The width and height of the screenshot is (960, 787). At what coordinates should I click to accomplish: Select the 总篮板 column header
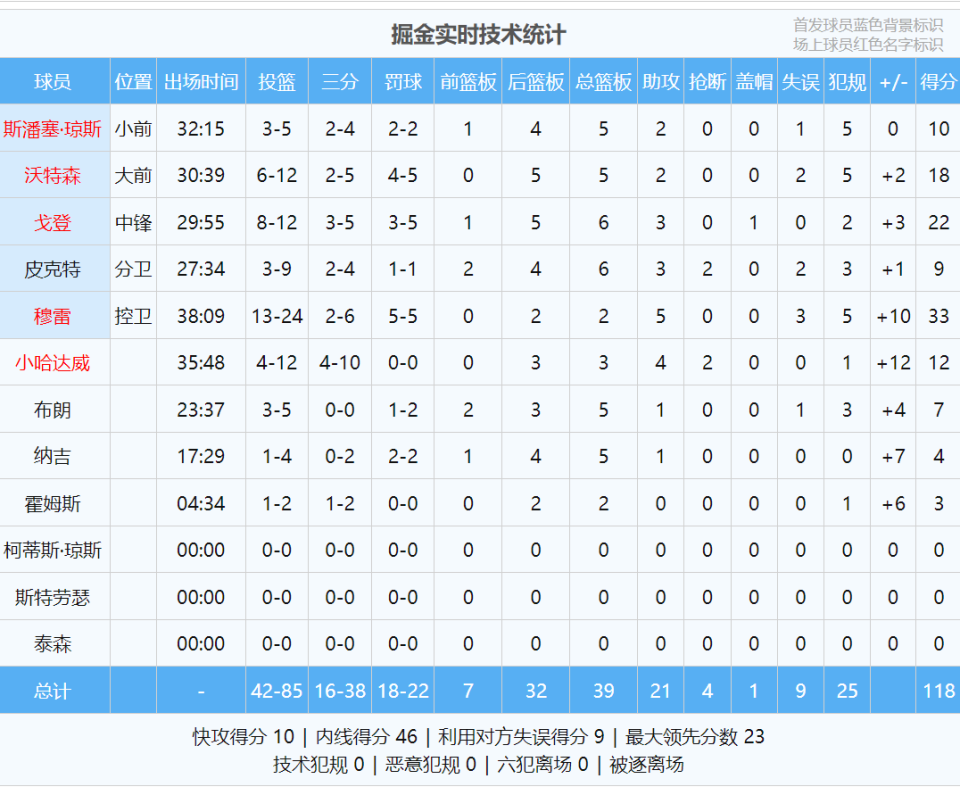(x=603, y=82)
